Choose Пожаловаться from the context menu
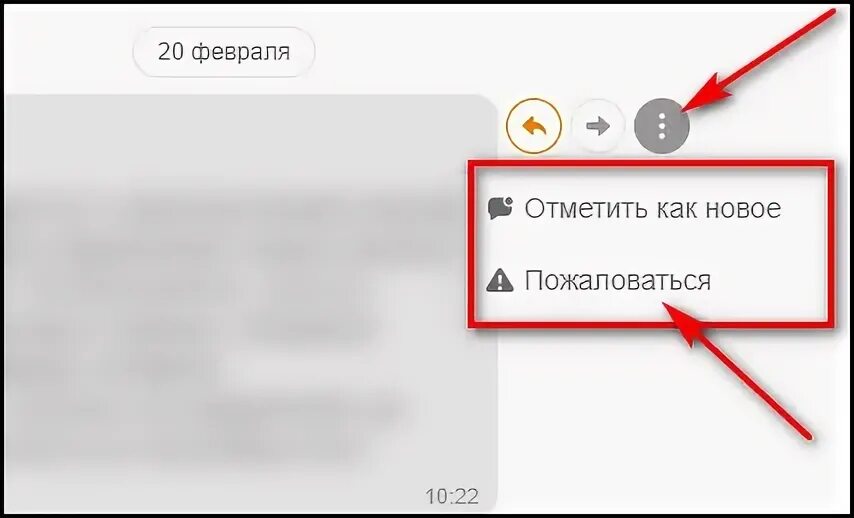854x518 pixels. pyautogui.click(x=599, y=281)
